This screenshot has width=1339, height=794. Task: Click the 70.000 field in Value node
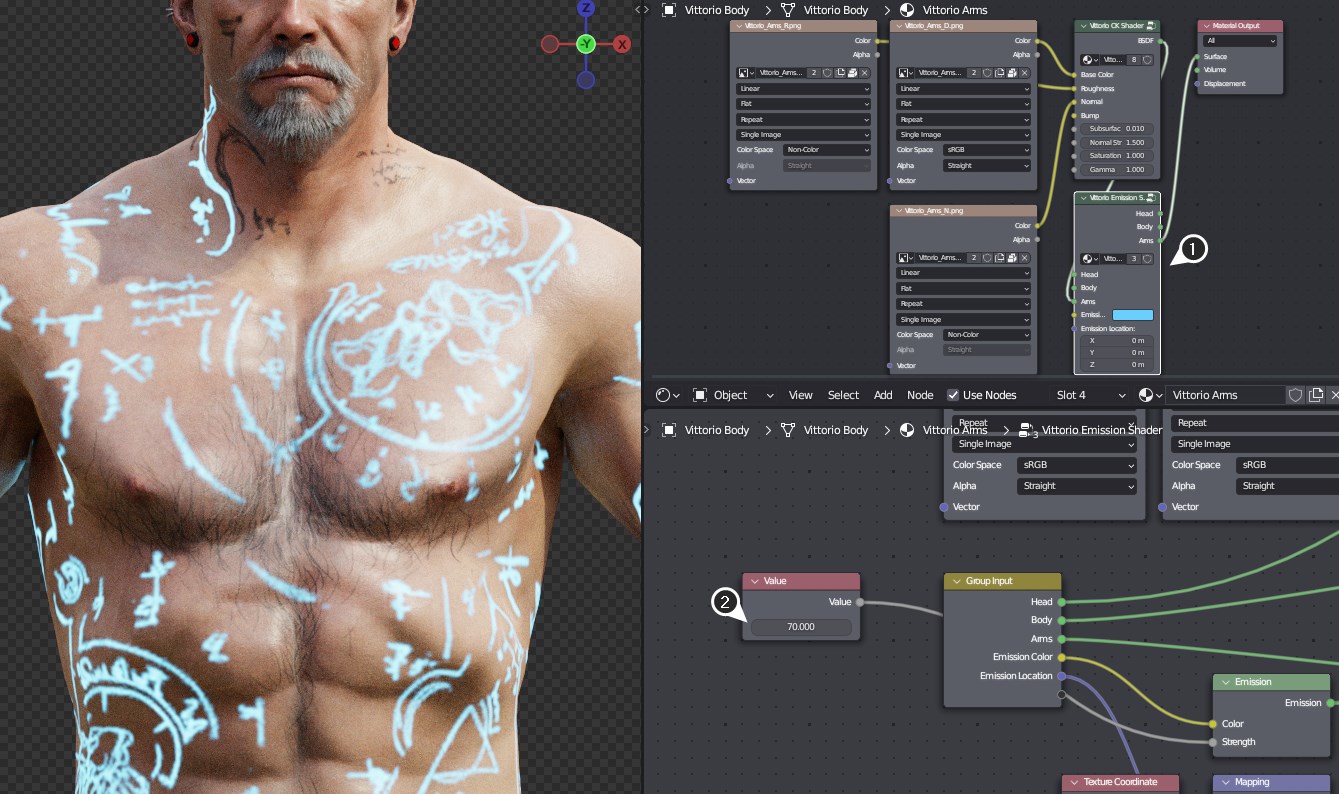pyautogui.click(x=801, y=627)
